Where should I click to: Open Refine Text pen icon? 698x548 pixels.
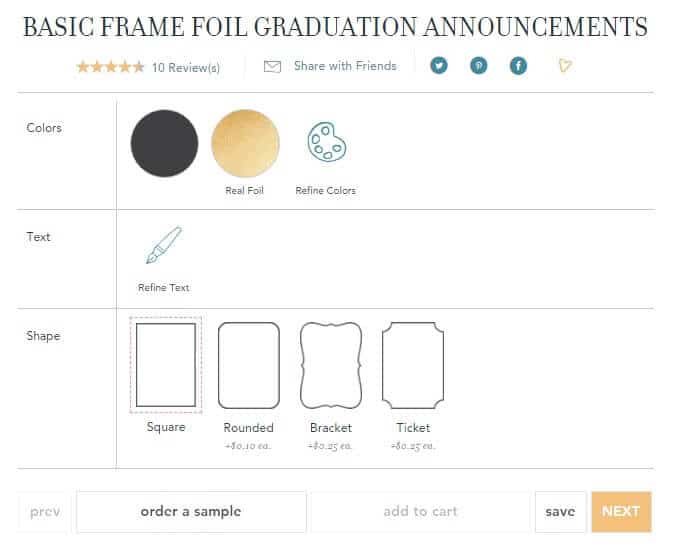[164, 245]
